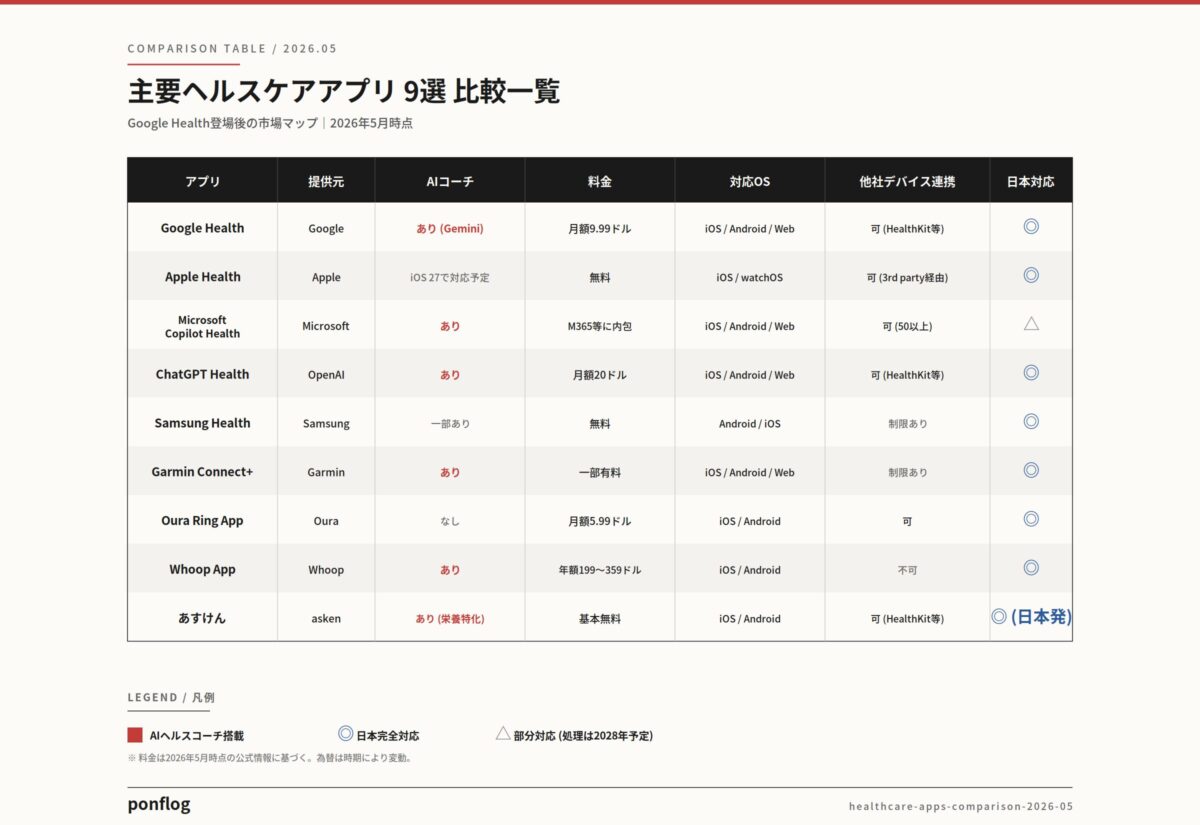Click the double-circle icon in ChatGPT Health row
This screenshot has width=1200, height=825.
pos(1031,373)
